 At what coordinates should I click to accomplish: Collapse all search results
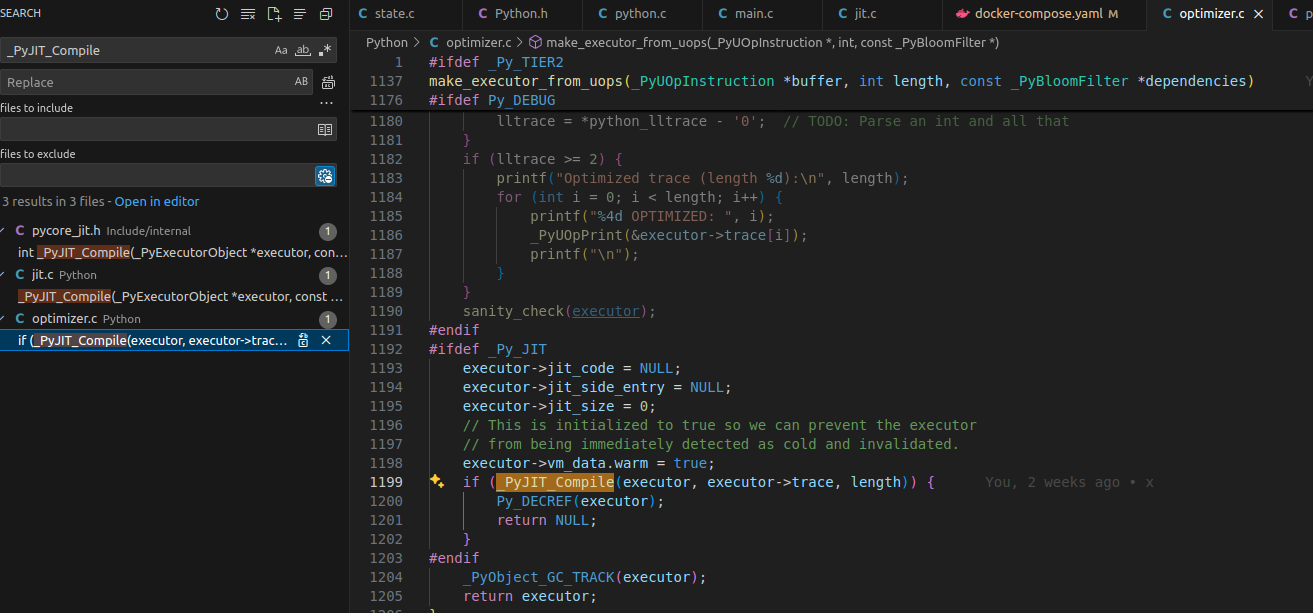click(325, 14)
